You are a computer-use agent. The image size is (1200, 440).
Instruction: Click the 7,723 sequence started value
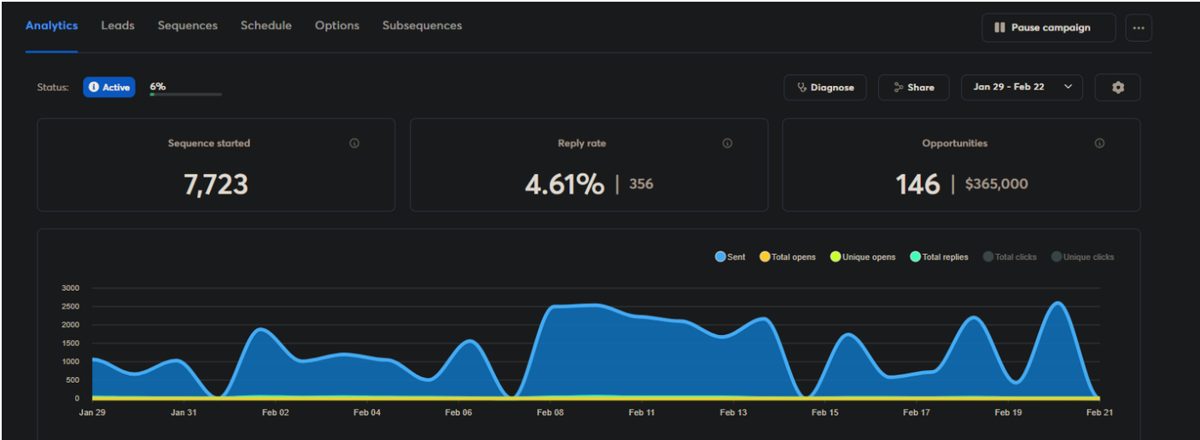[x=216, y=184]
